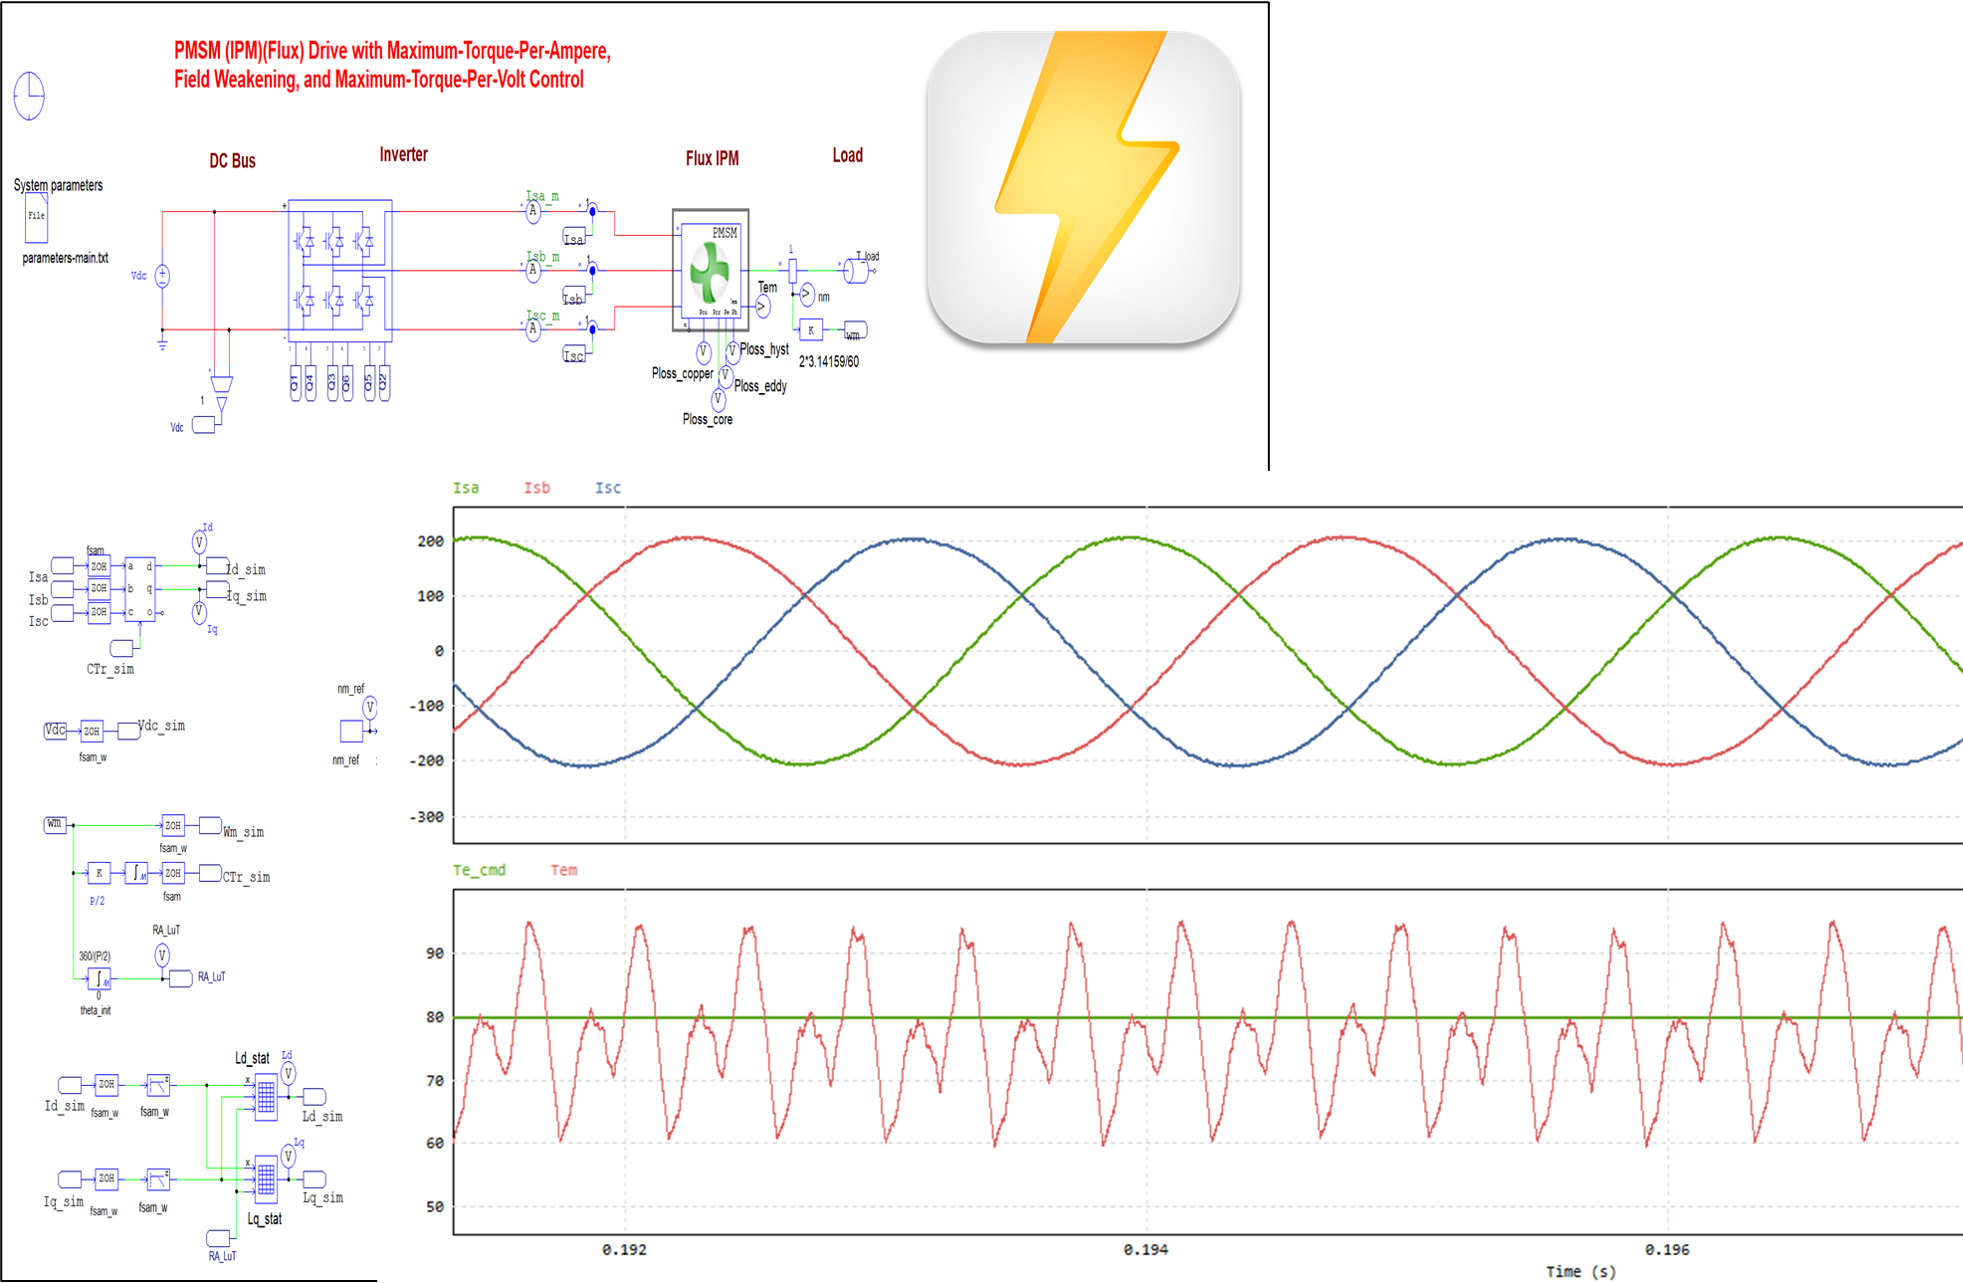Screen dimensions: 1963x1283
Task: Click the Isa_m ammeter symbol
Action: [533, 211]
